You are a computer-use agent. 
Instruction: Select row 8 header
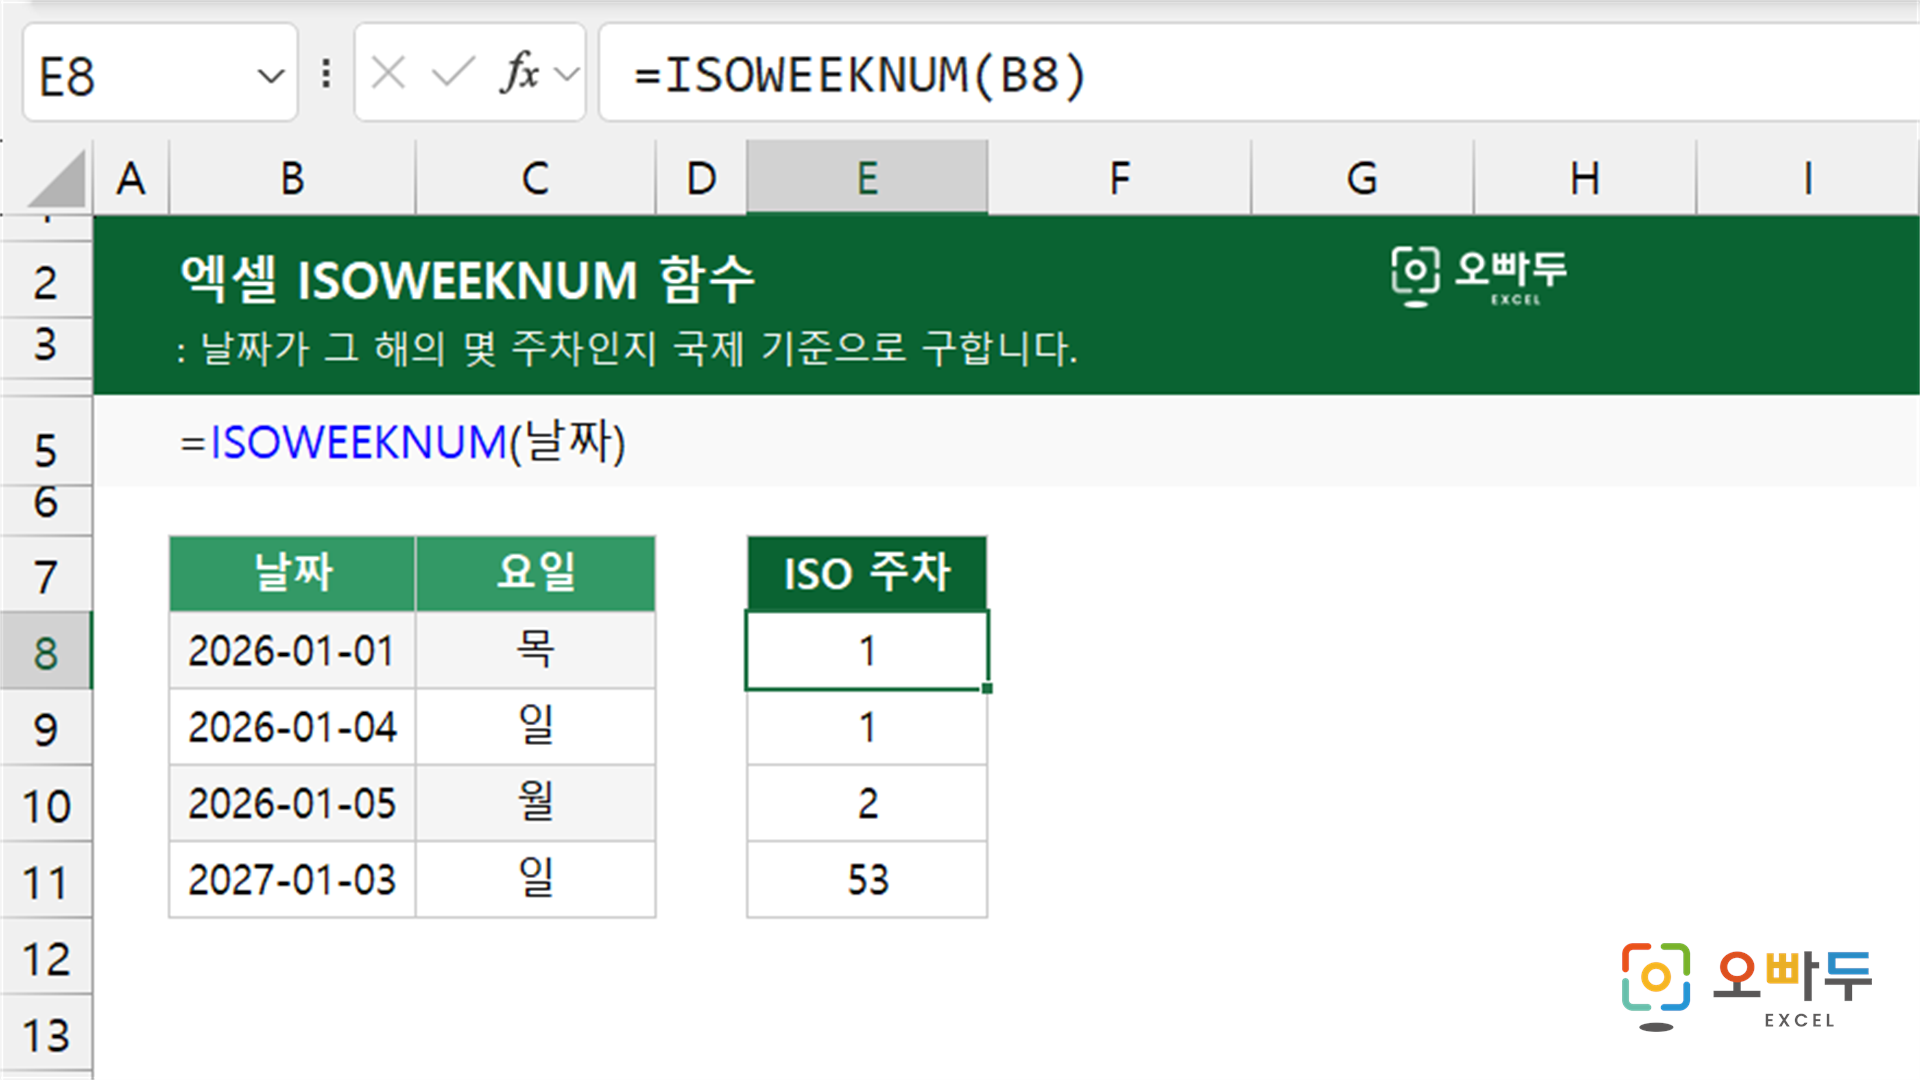pyautogui.click(x=46, y=652)
